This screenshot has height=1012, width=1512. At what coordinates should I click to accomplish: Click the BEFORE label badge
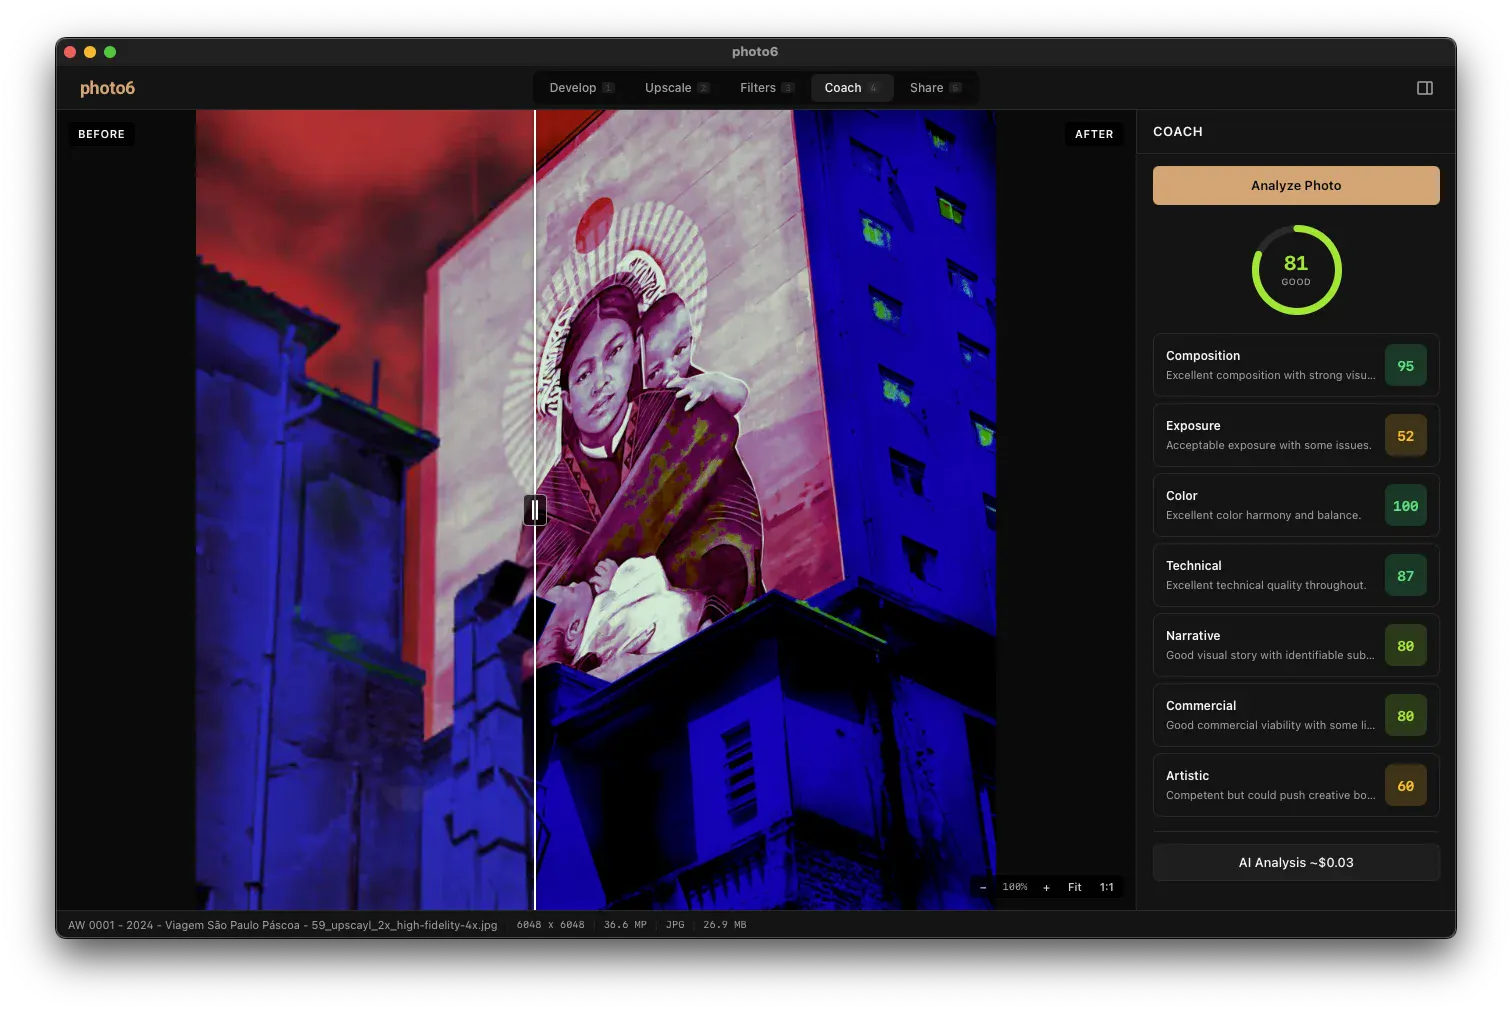click(x=101, y=134)
